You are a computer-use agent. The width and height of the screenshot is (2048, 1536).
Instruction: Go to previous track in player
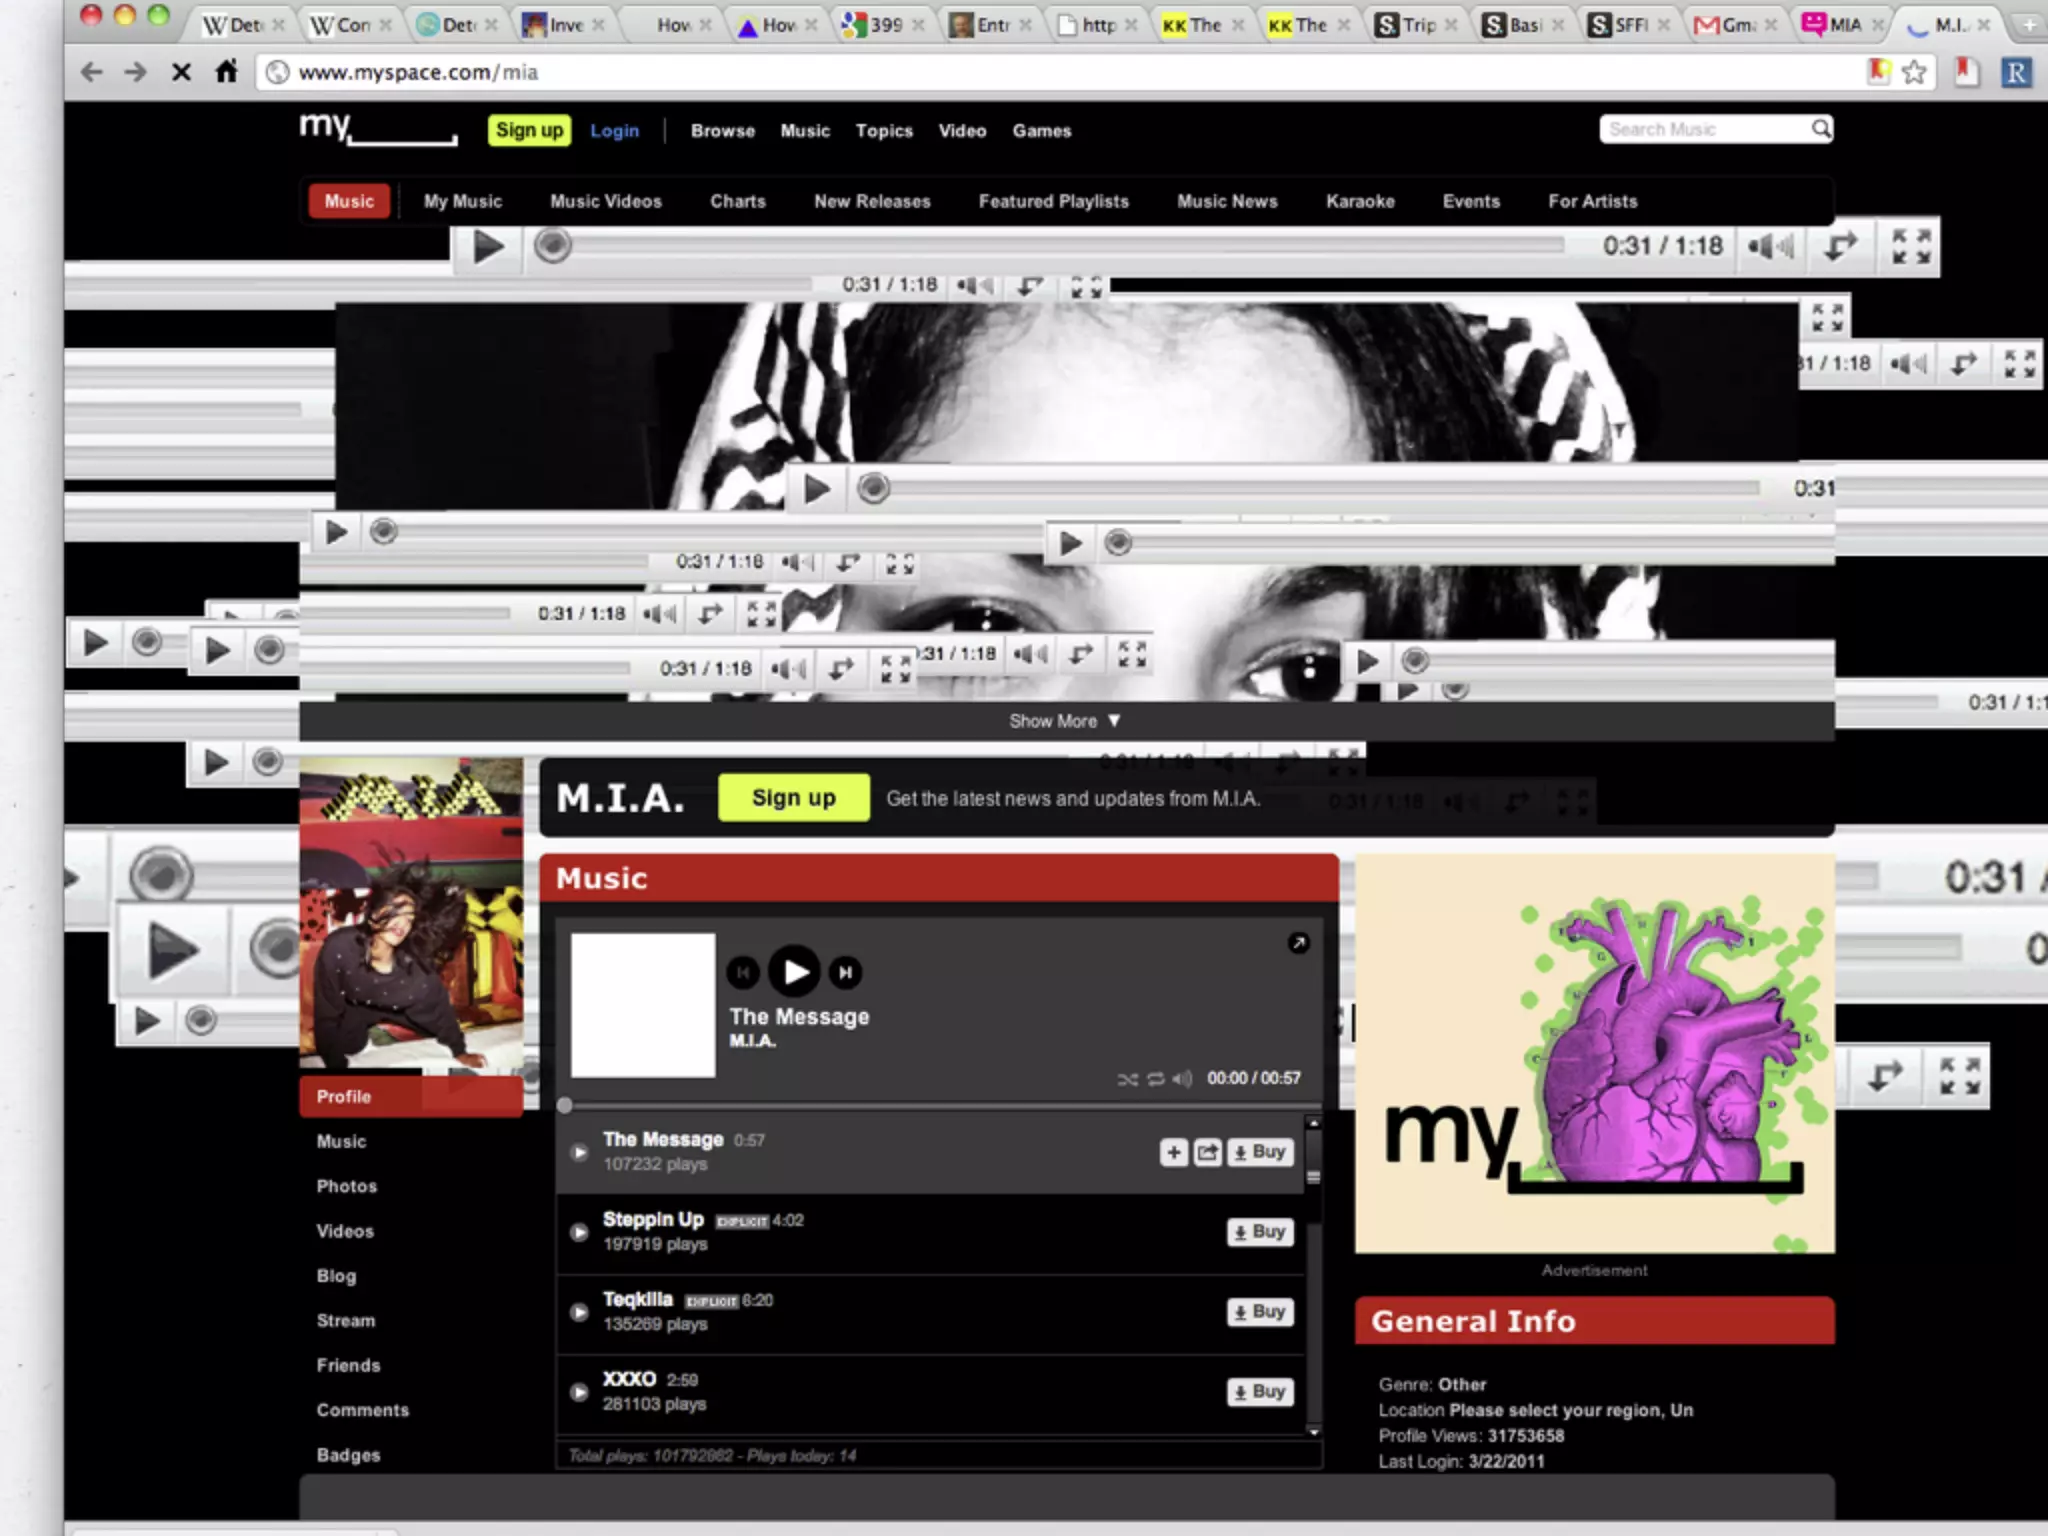(x=743, y=972)
